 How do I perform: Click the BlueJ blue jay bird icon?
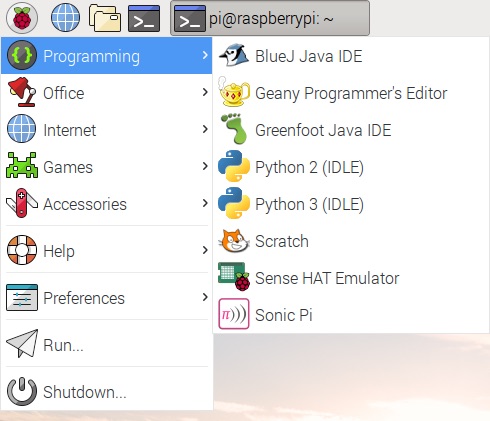pyautogui.click(x=234, y=55)
